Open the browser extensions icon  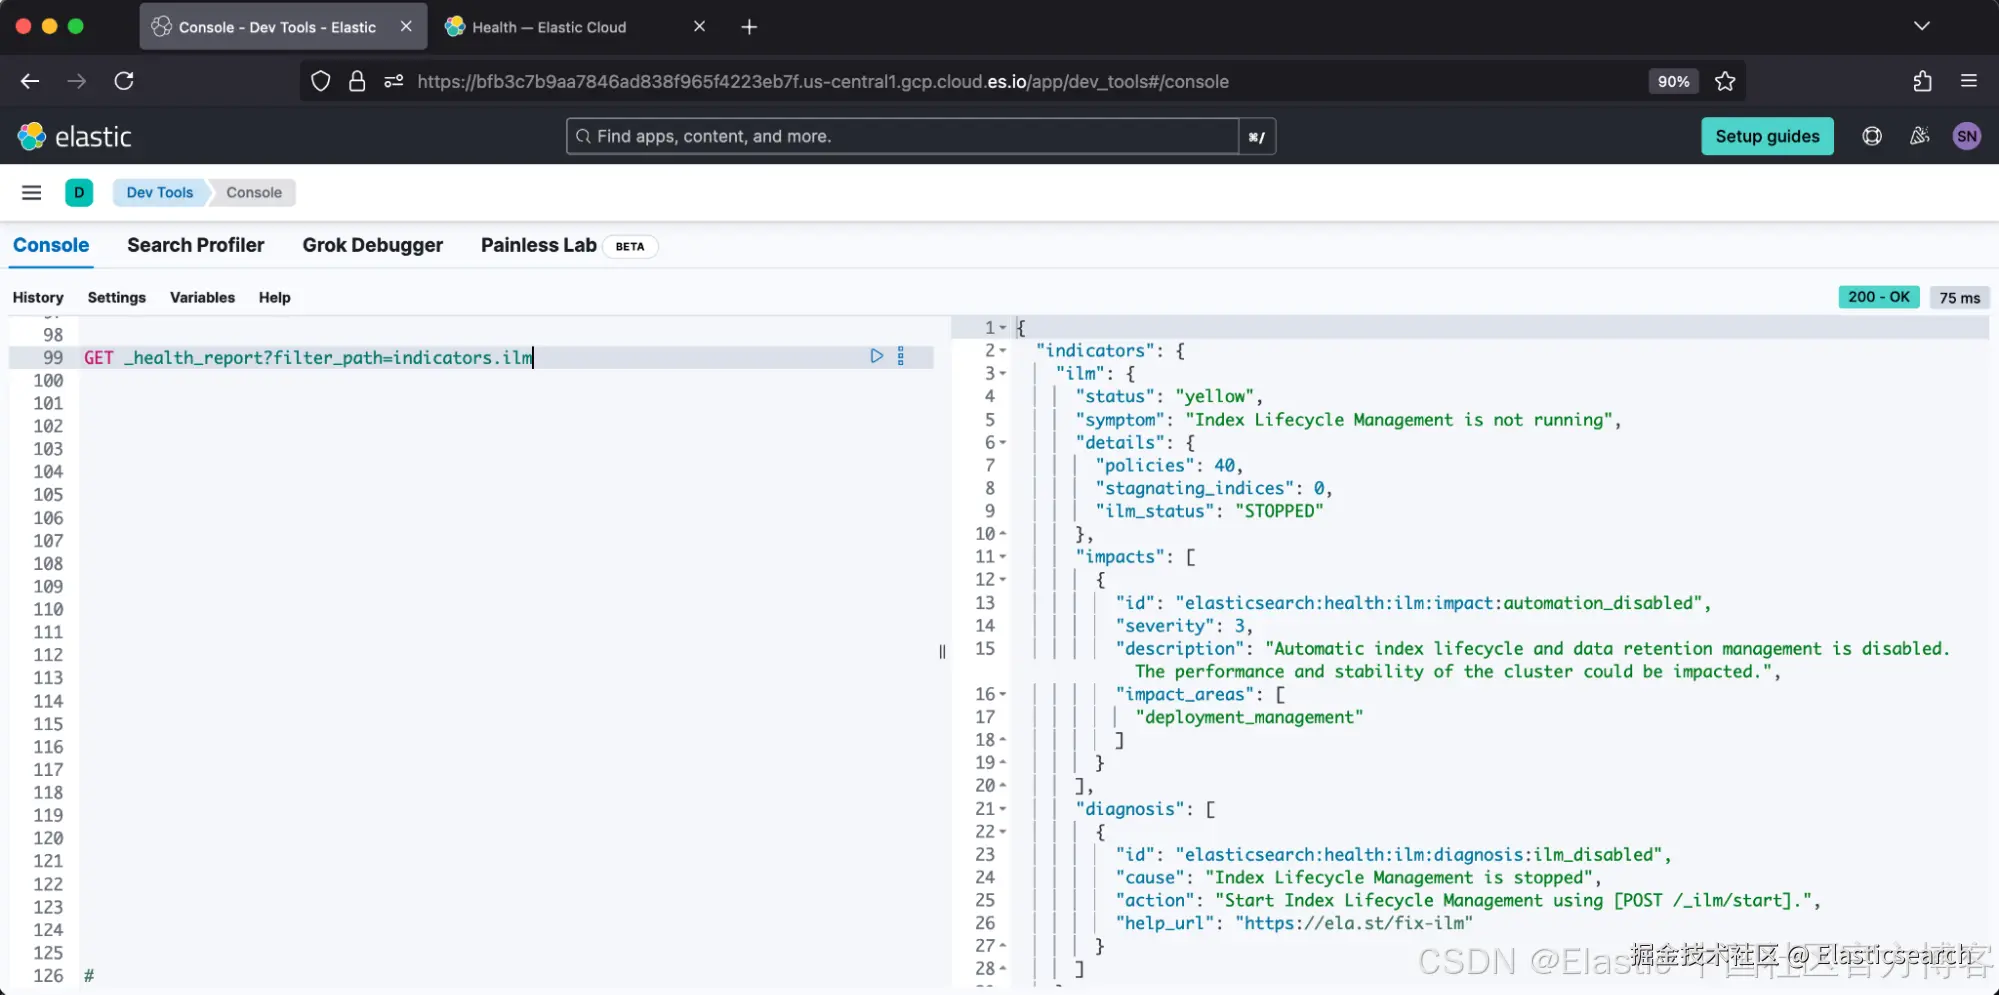coord(1922,82)
